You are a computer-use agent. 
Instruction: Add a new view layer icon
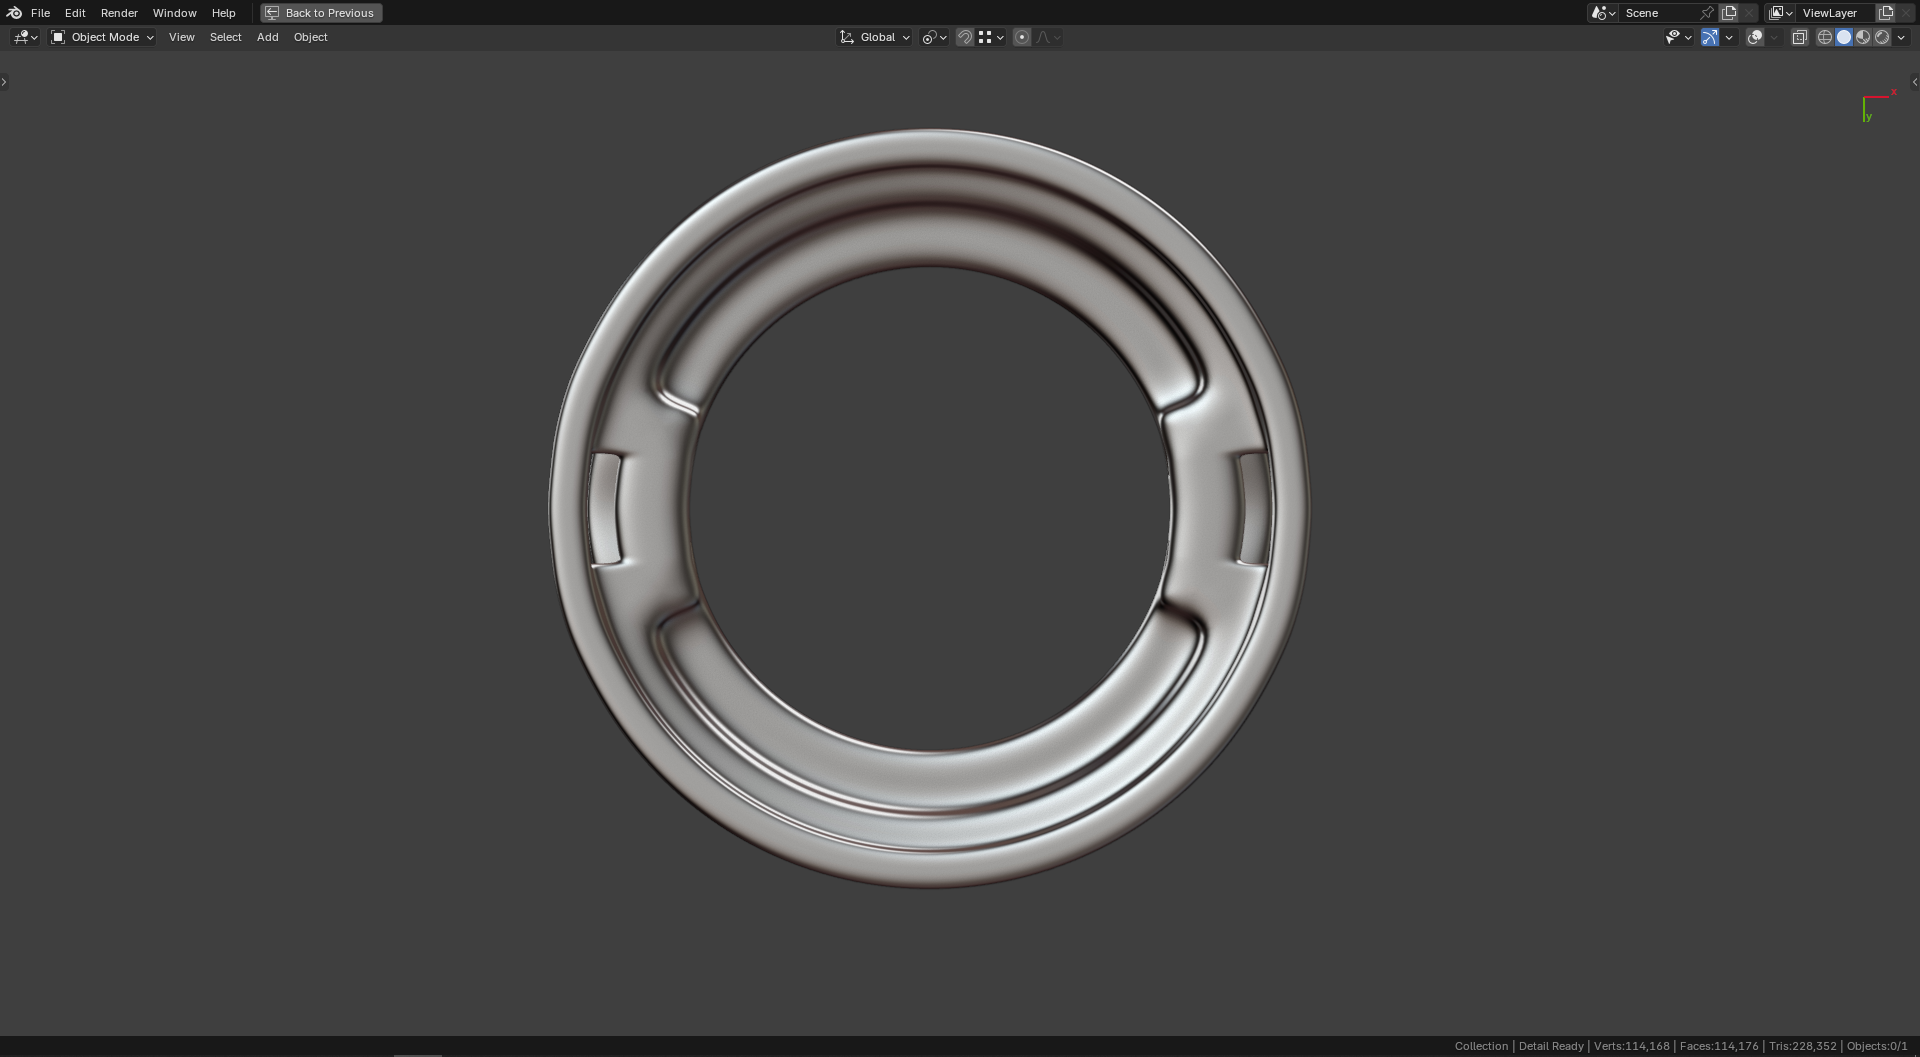point(1886,13)
